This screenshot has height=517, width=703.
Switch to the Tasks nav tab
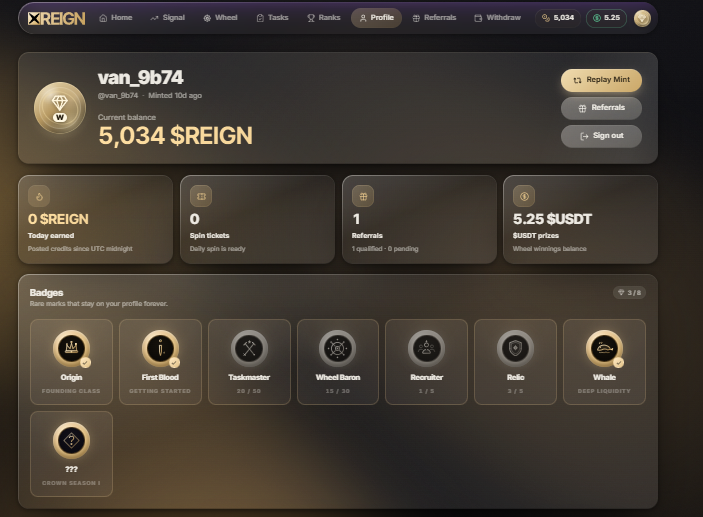point(272,18)
